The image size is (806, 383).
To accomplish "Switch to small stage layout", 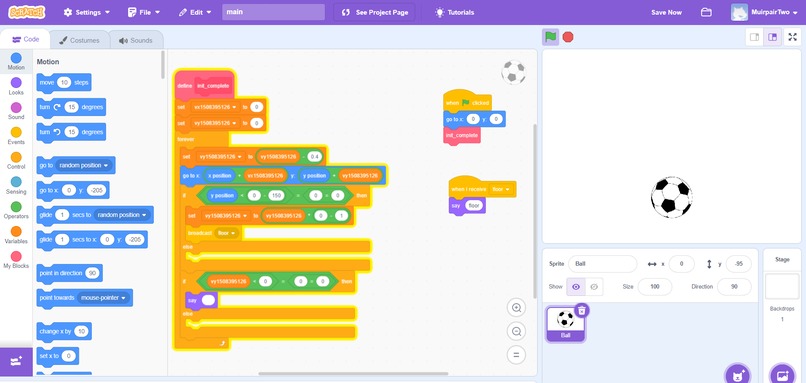I will [x=755, y=37].
